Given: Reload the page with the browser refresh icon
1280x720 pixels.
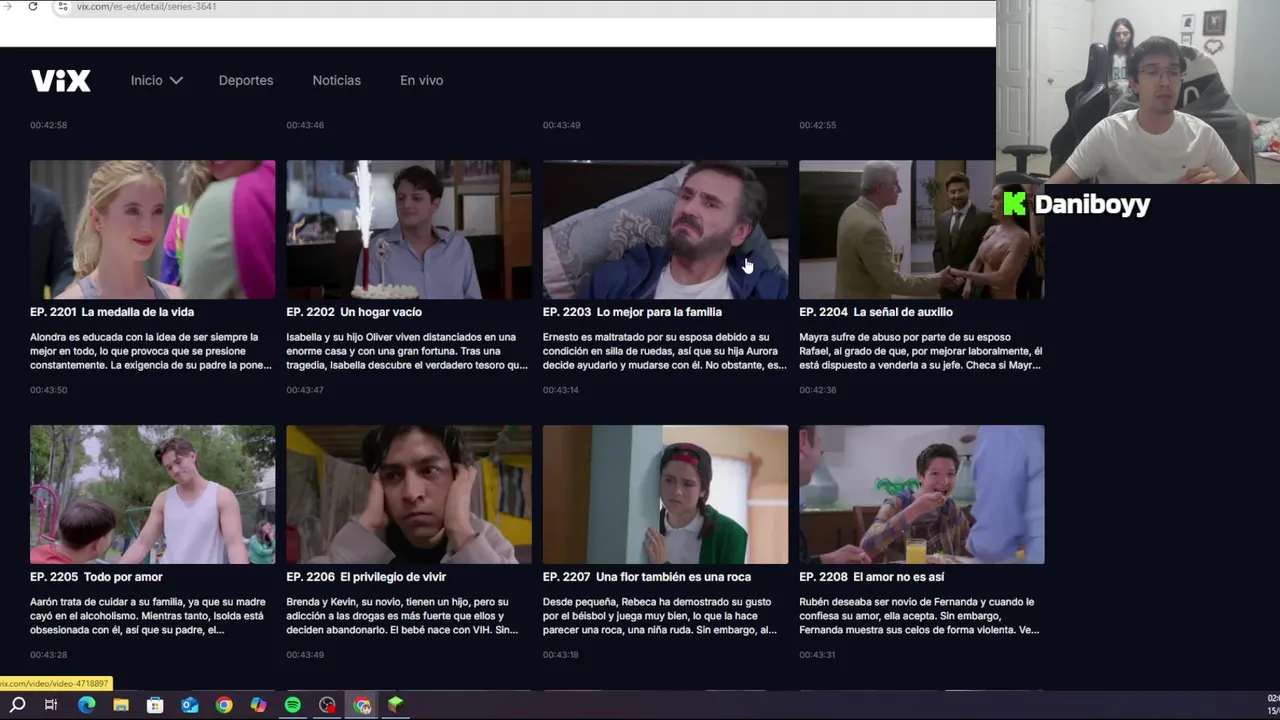Looking at the screenshot, I should (x=33, y=6).
